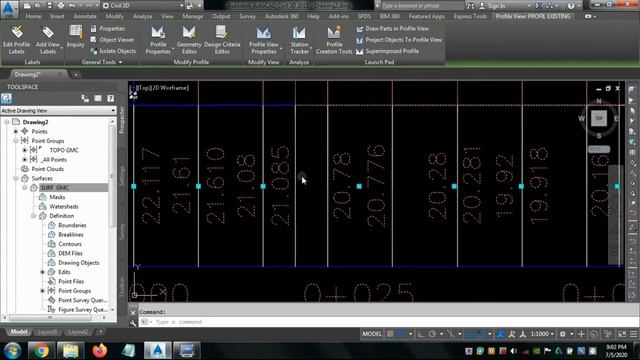
Task: Click Project Objects To Profile View
Action: [399, 40]
